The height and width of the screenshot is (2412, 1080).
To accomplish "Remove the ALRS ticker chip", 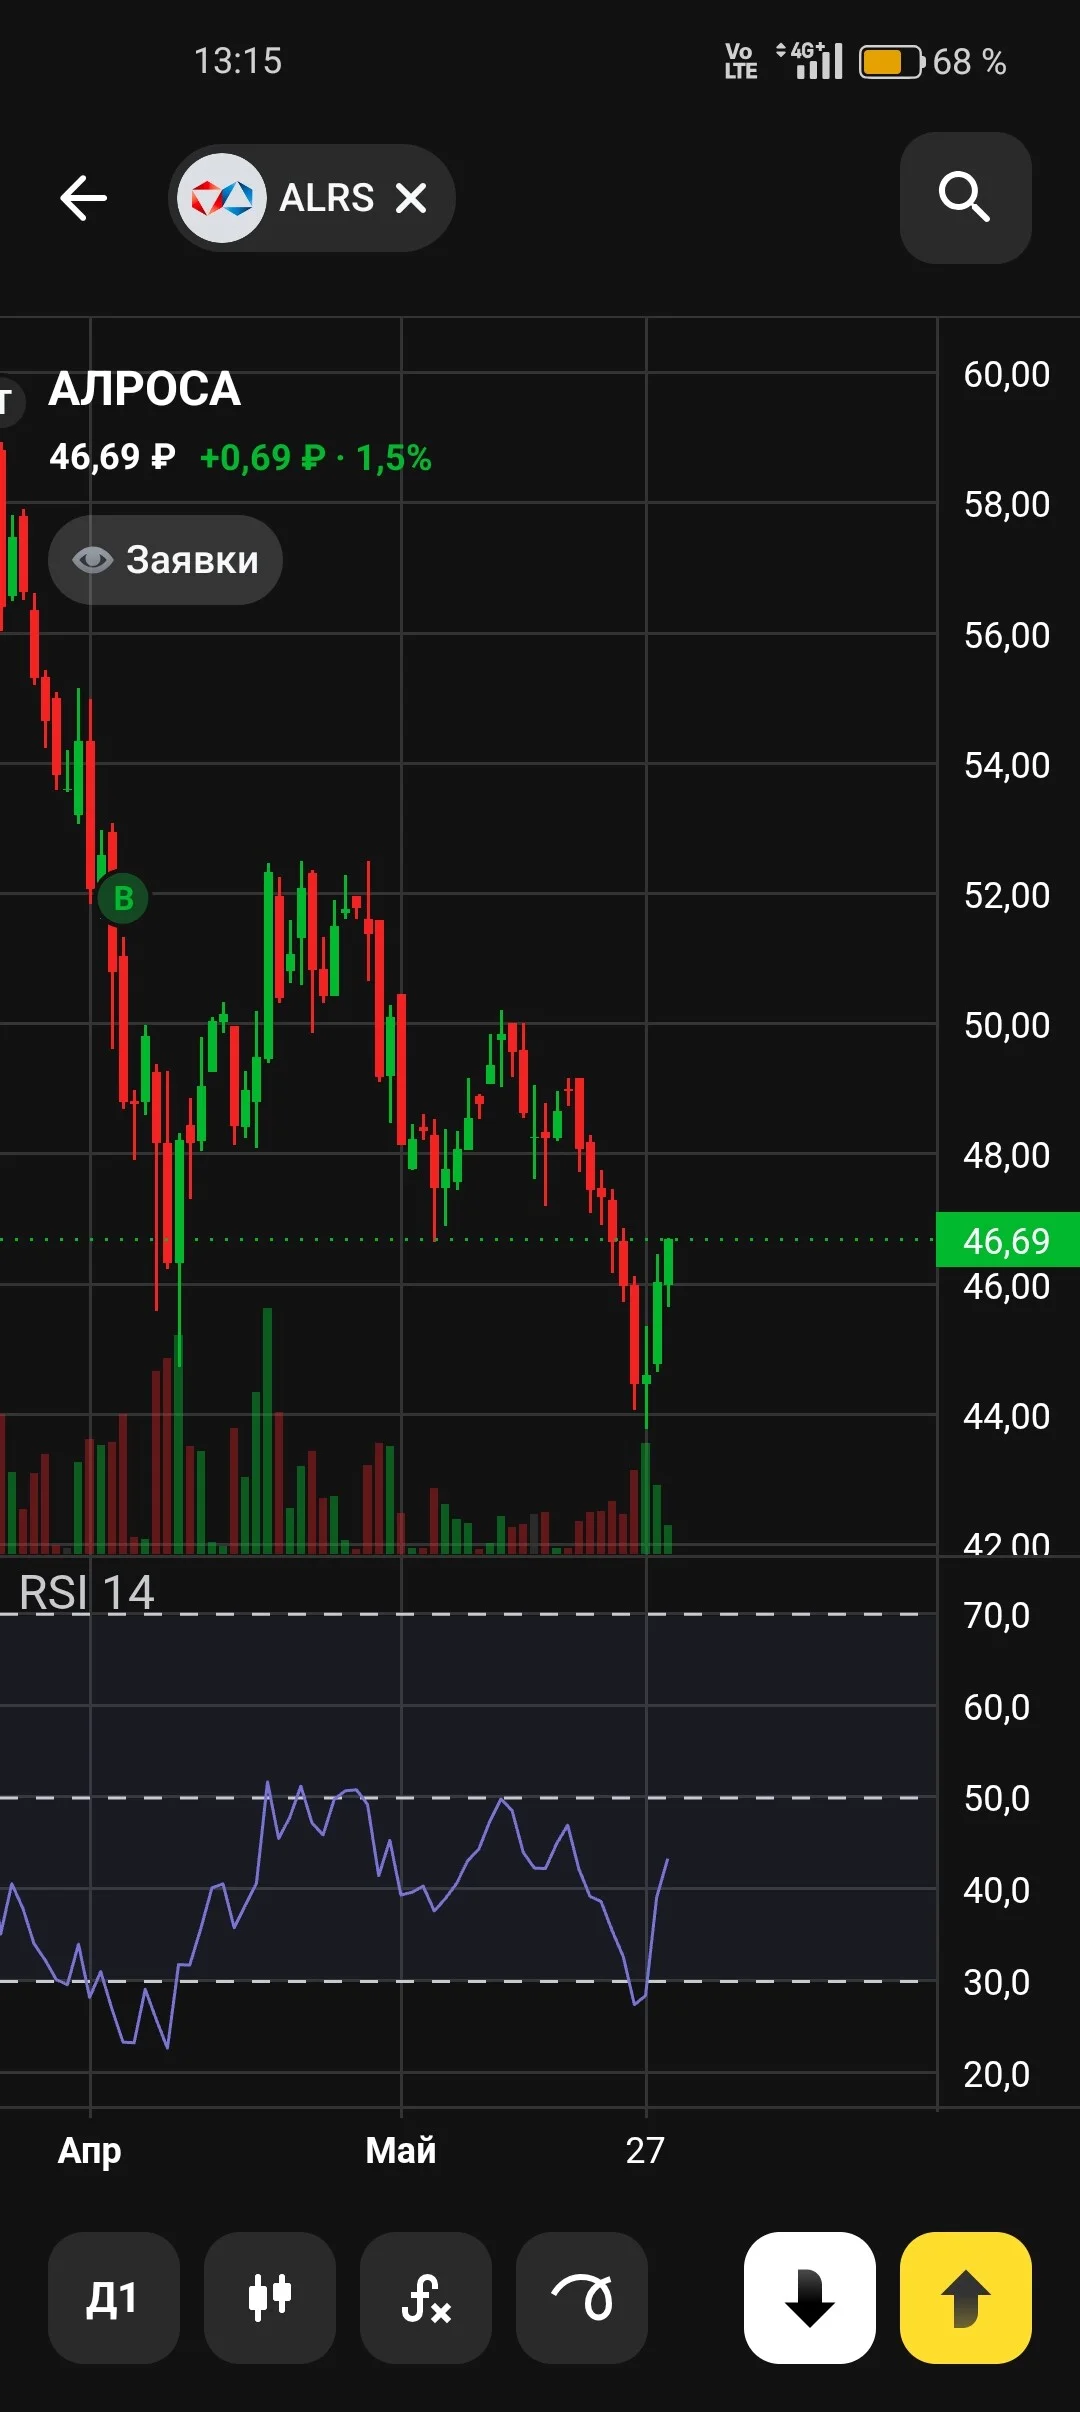I will coord(411,198).
